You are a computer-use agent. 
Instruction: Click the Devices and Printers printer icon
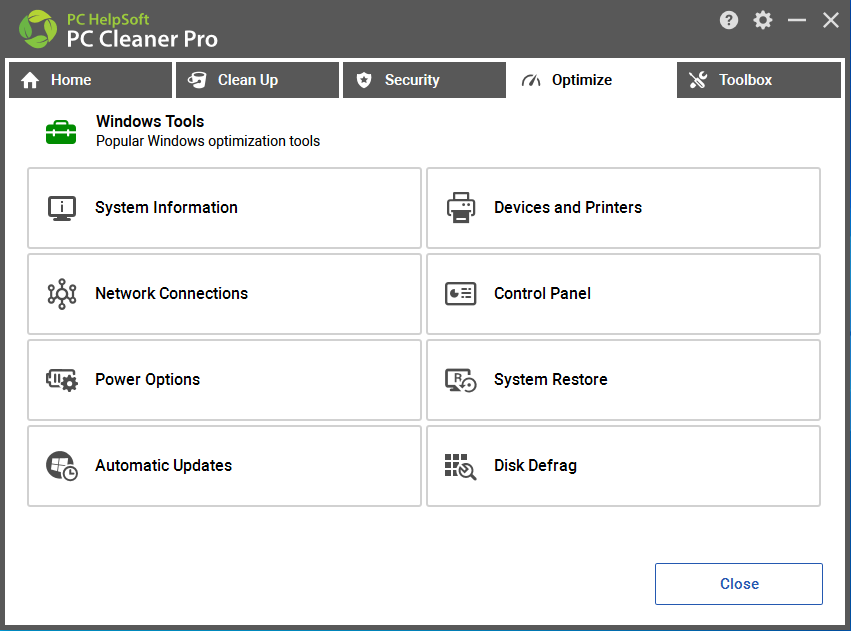point(461,208)
